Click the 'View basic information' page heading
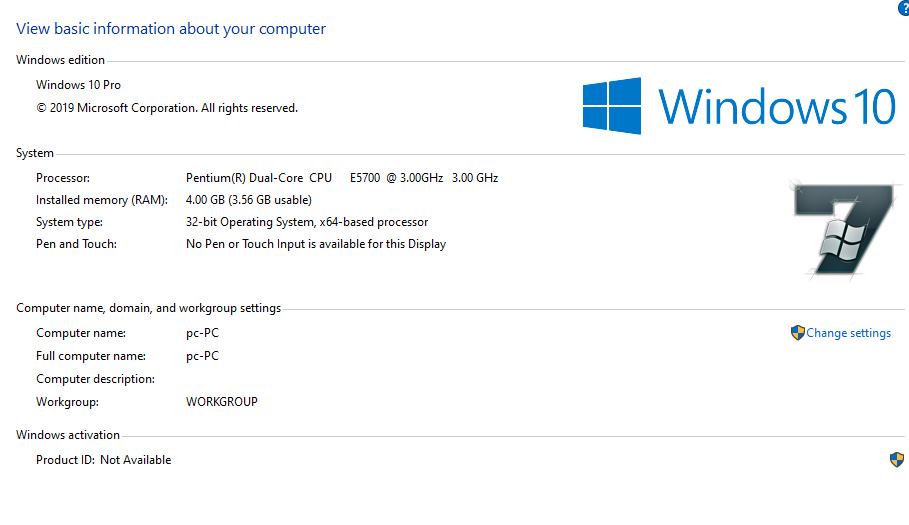This screenshot has width=909, height=525. point(171,29)
